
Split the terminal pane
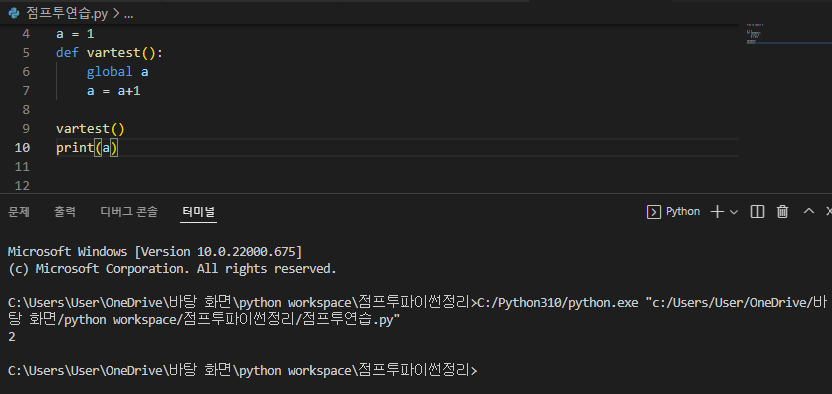point(757,212)
